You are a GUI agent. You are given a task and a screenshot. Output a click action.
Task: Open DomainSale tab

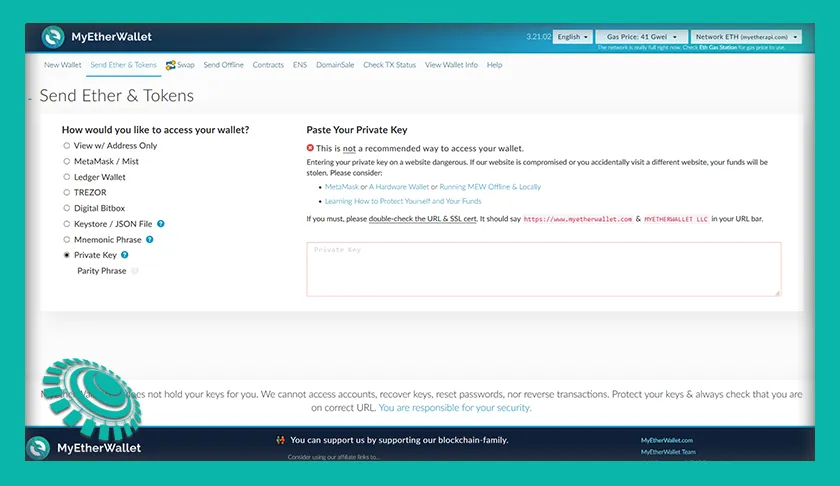point(335,65)
